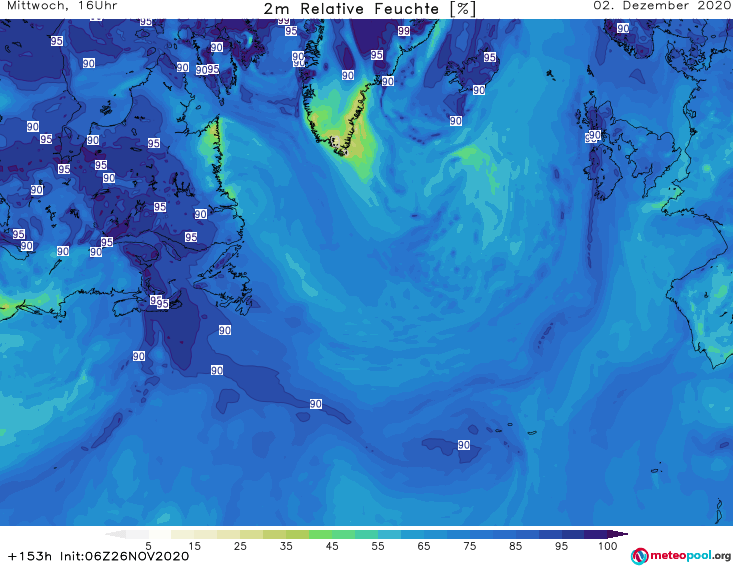Pick the dark purple colorbar segment left of 100
This screenshot has height=566, width=733.
(596, 534)
